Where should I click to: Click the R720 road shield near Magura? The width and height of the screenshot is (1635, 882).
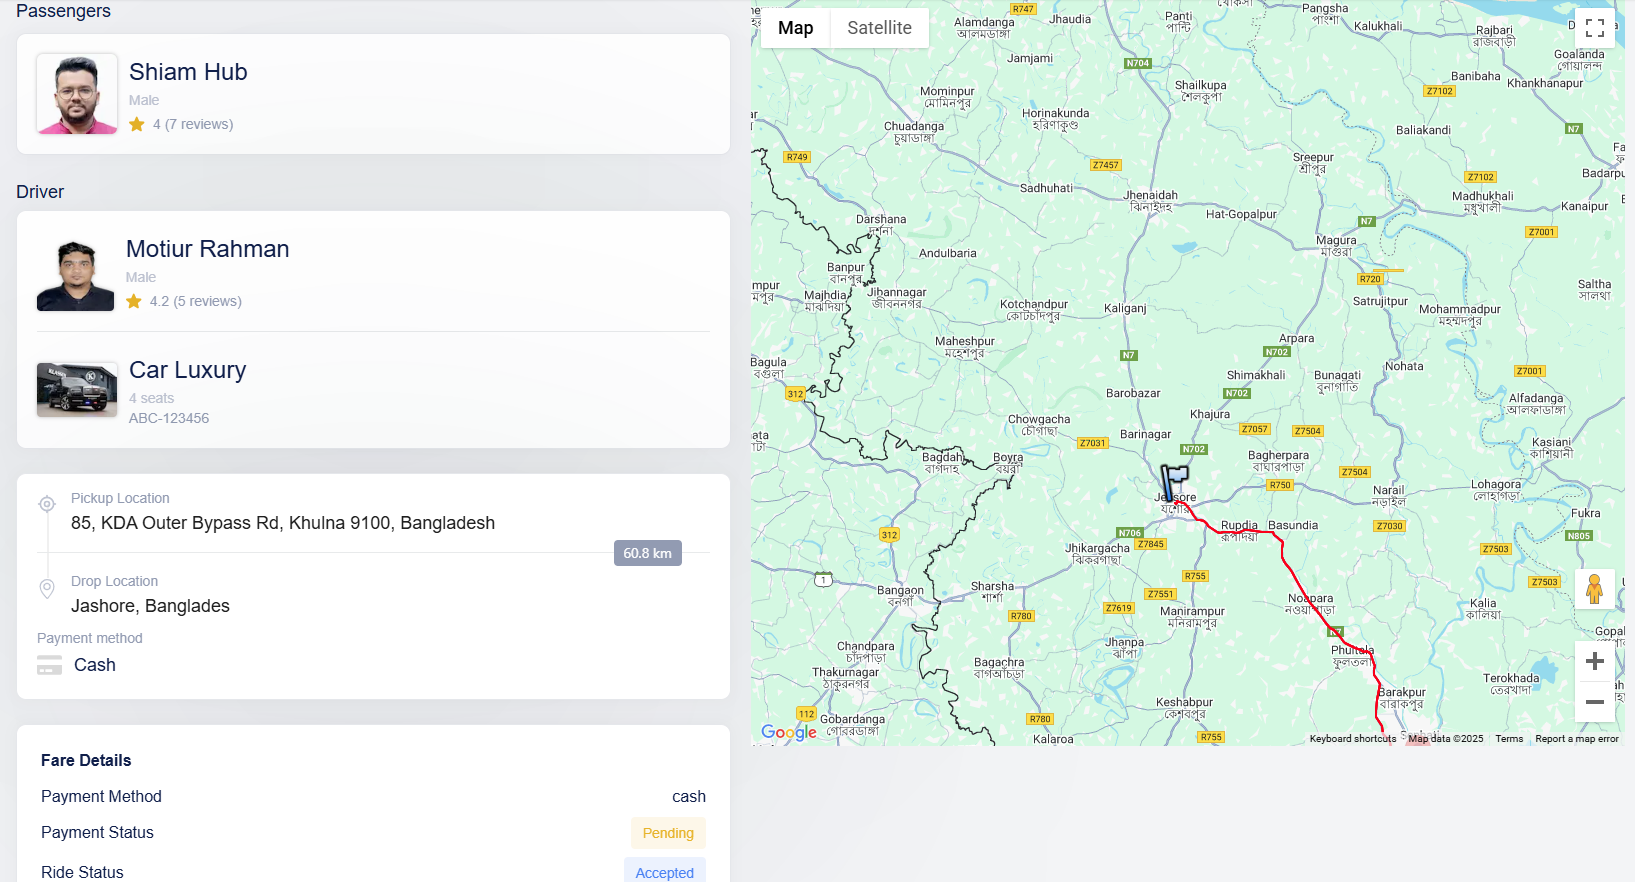(x=1370, y=279)
